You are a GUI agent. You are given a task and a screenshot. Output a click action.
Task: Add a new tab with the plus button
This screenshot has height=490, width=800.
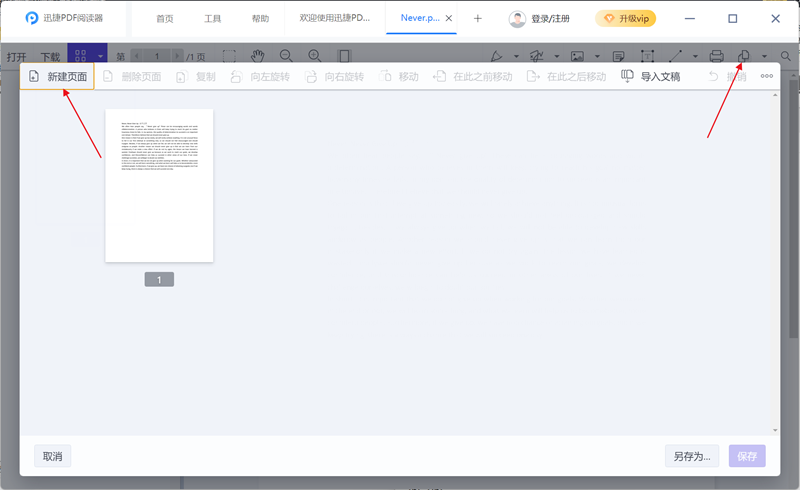478,18
